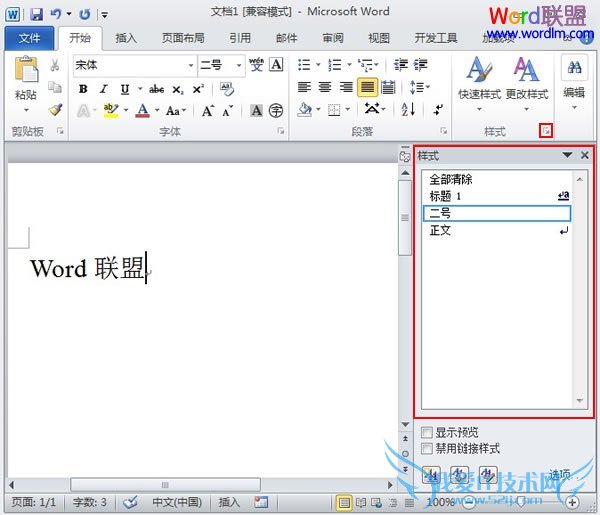Expand the 样式 group dialog launcher
The height and width of the screenshot is (515, 600).
pyautogui.click(x=546, y=131)
